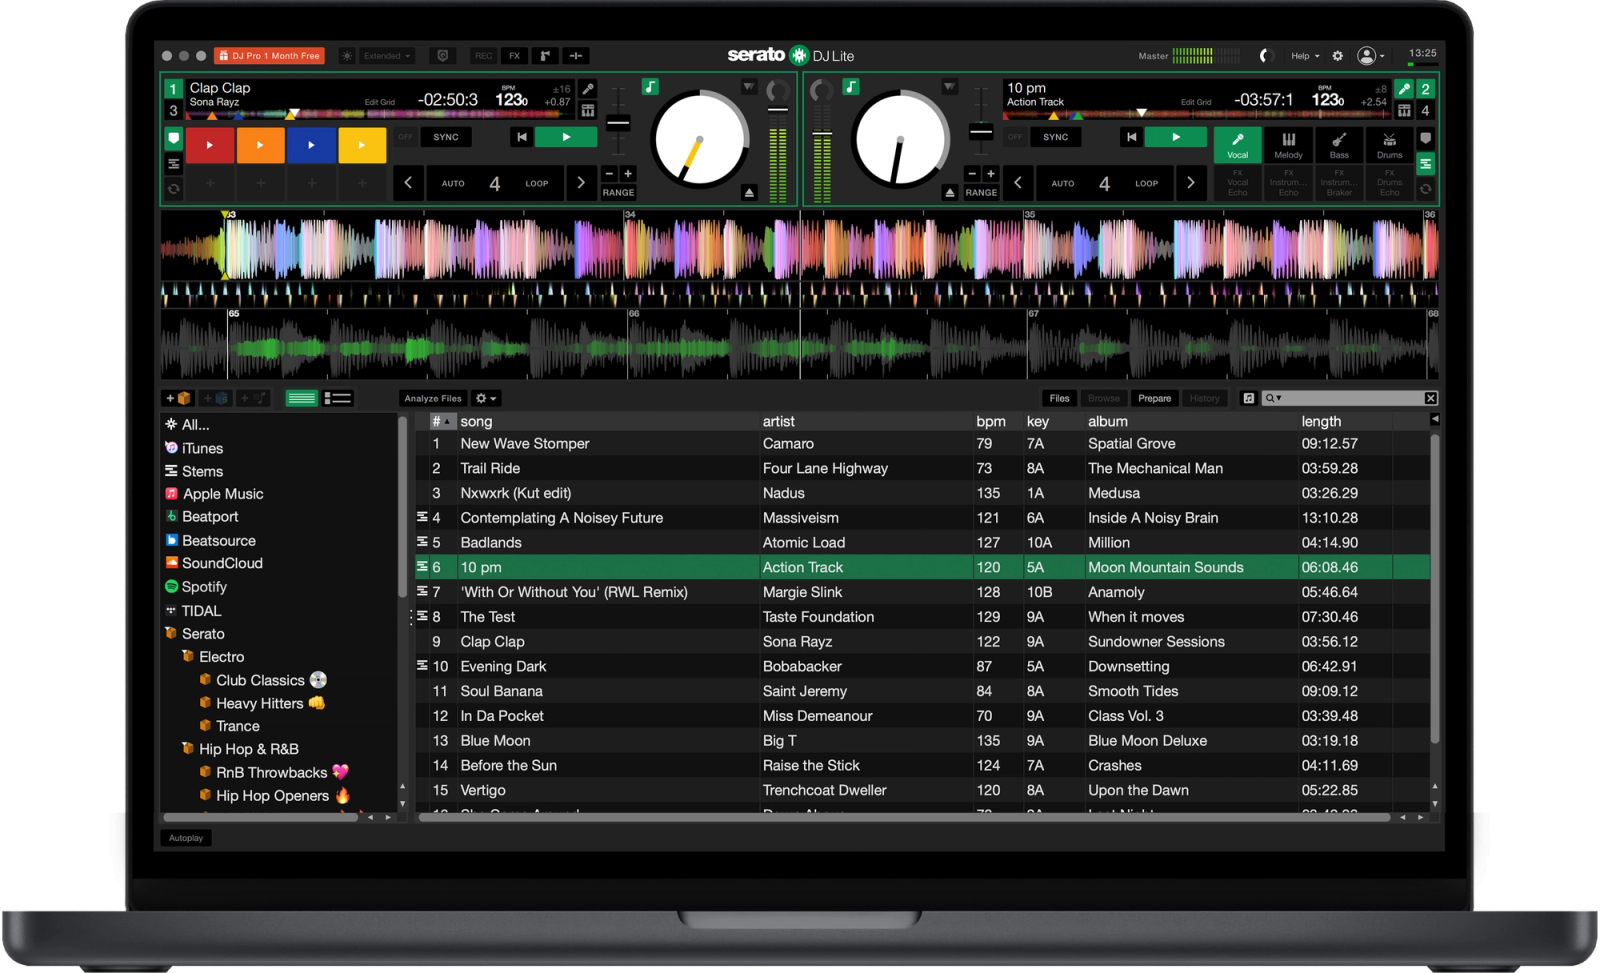Open the stems microphone tab on deck 1
This screenshot has width=1600, height=973.
coord(588,89)
